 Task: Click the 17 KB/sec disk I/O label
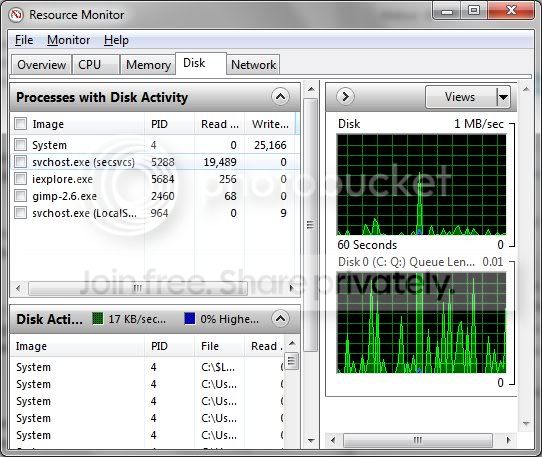[x=137, y=319]
